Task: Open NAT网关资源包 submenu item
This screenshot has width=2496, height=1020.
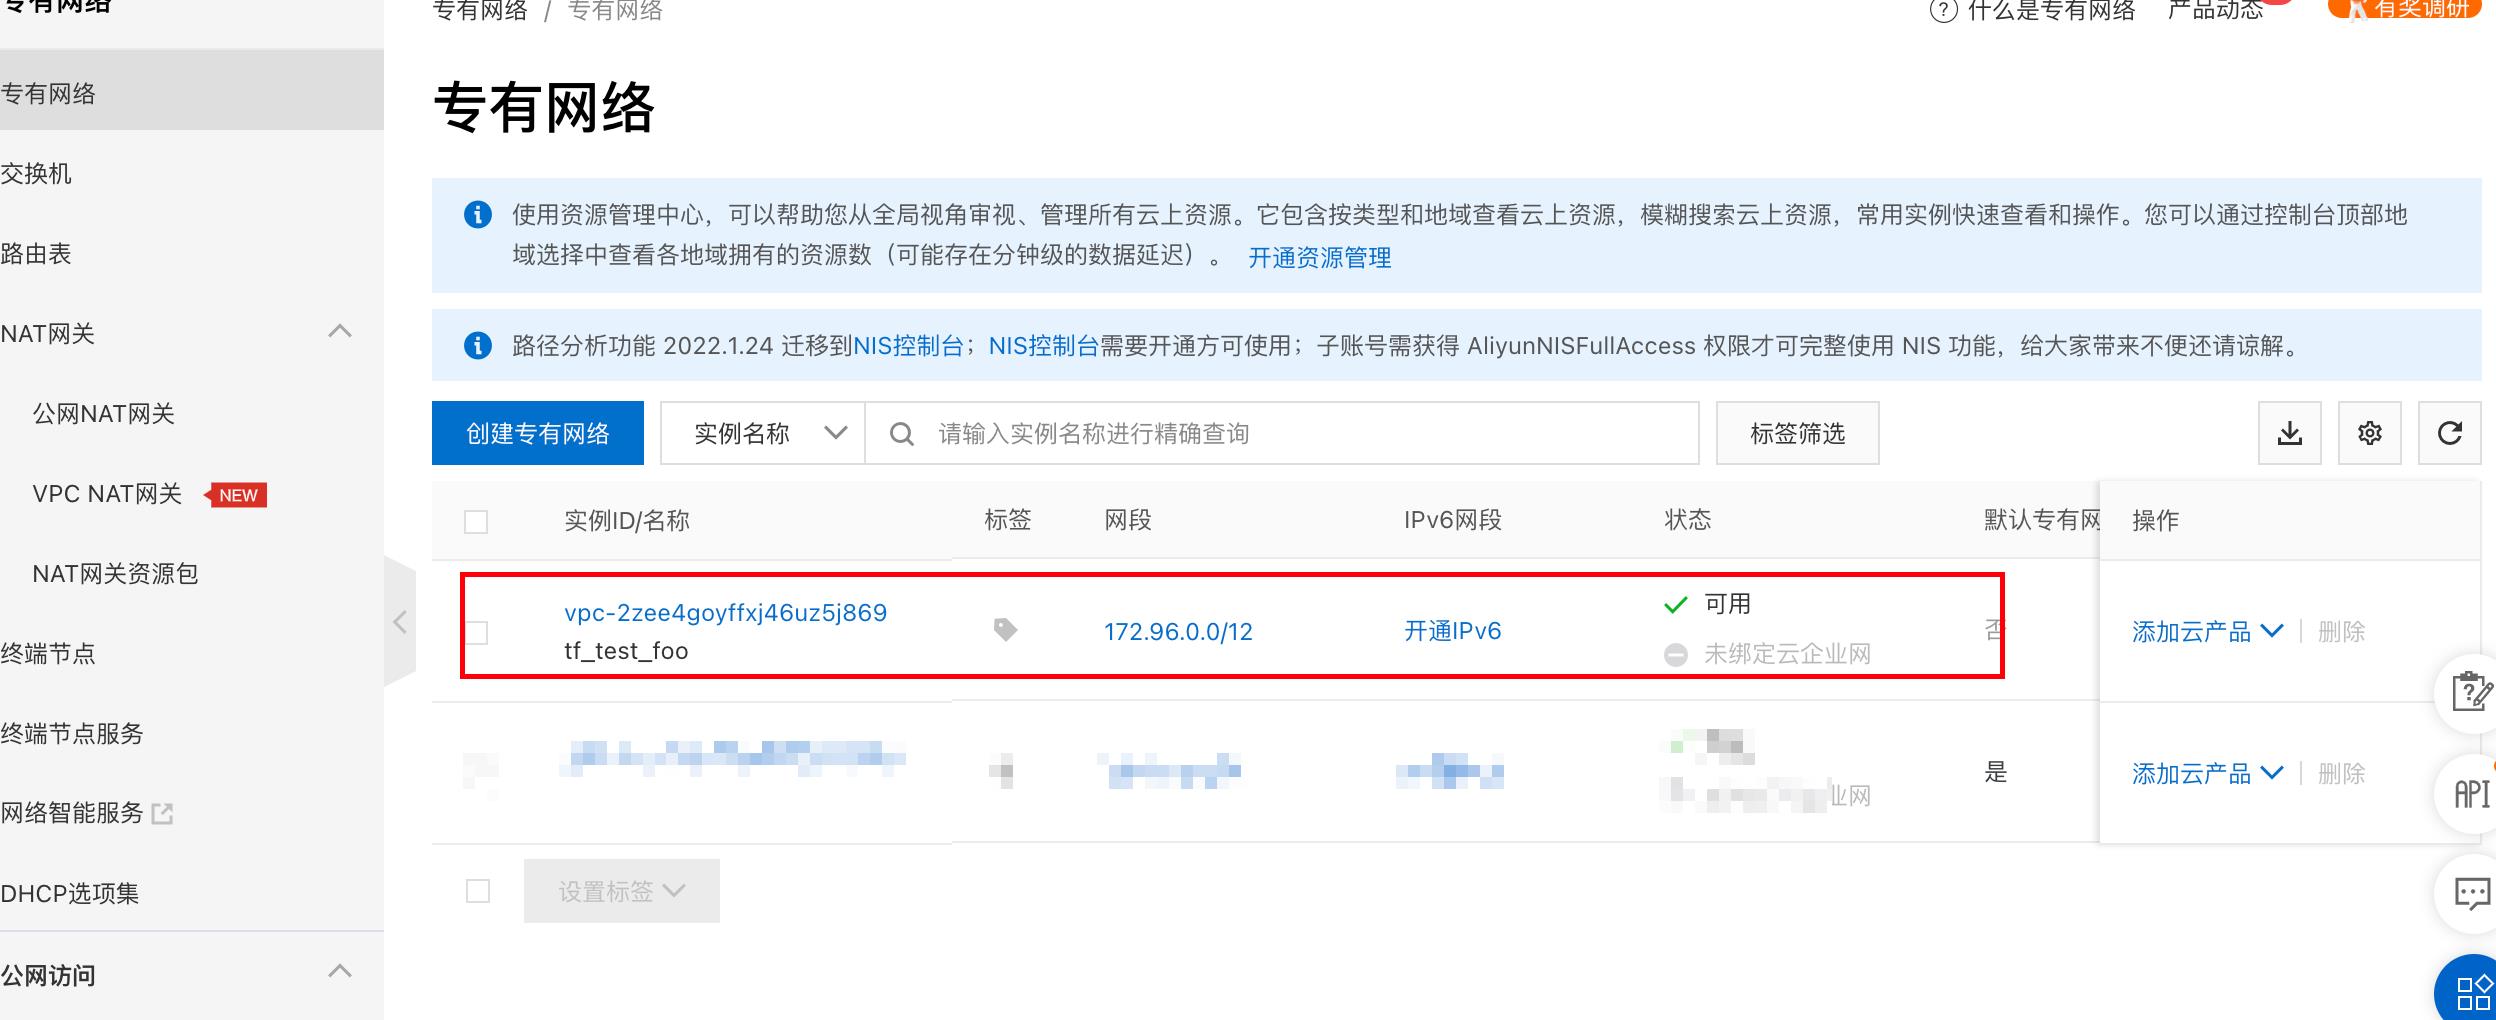Action: 115,573
